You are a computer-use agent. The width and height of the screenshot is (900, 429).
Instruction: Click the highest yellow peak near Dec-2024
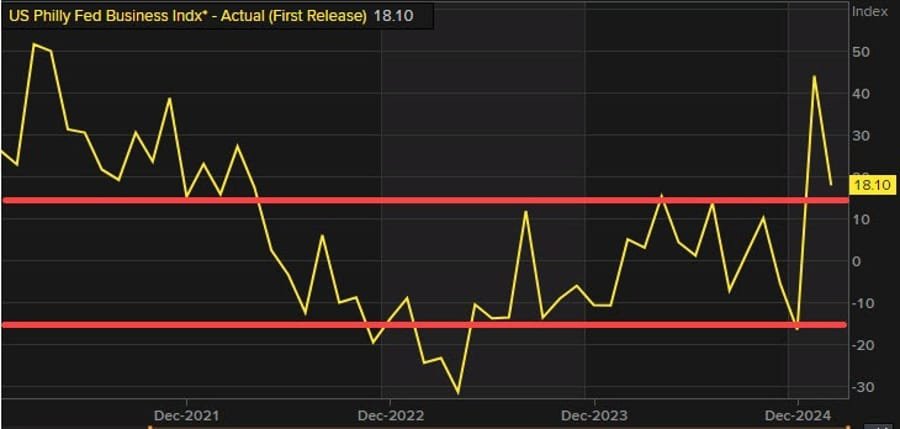coord(814,76)
